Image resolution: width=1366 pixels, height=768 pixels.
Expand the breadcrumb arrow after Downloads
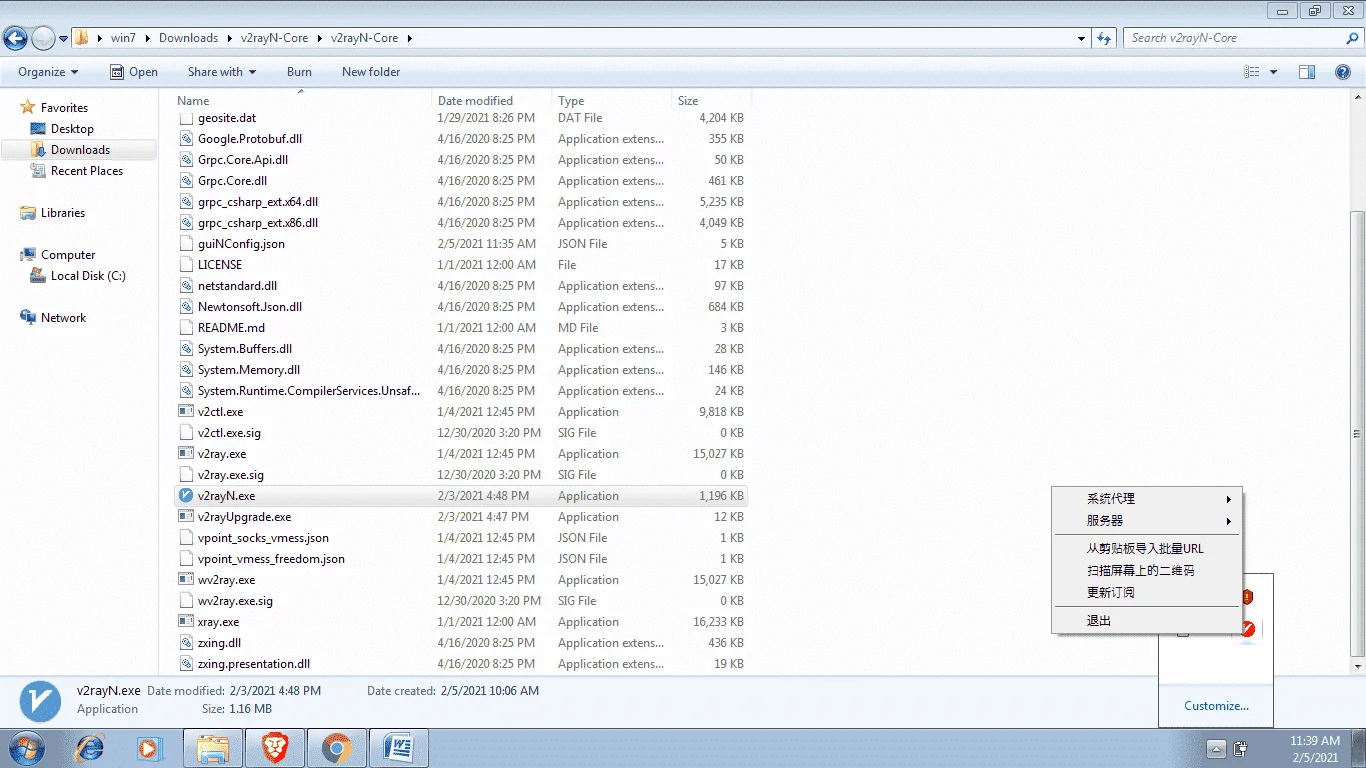(x=229, y=38)
